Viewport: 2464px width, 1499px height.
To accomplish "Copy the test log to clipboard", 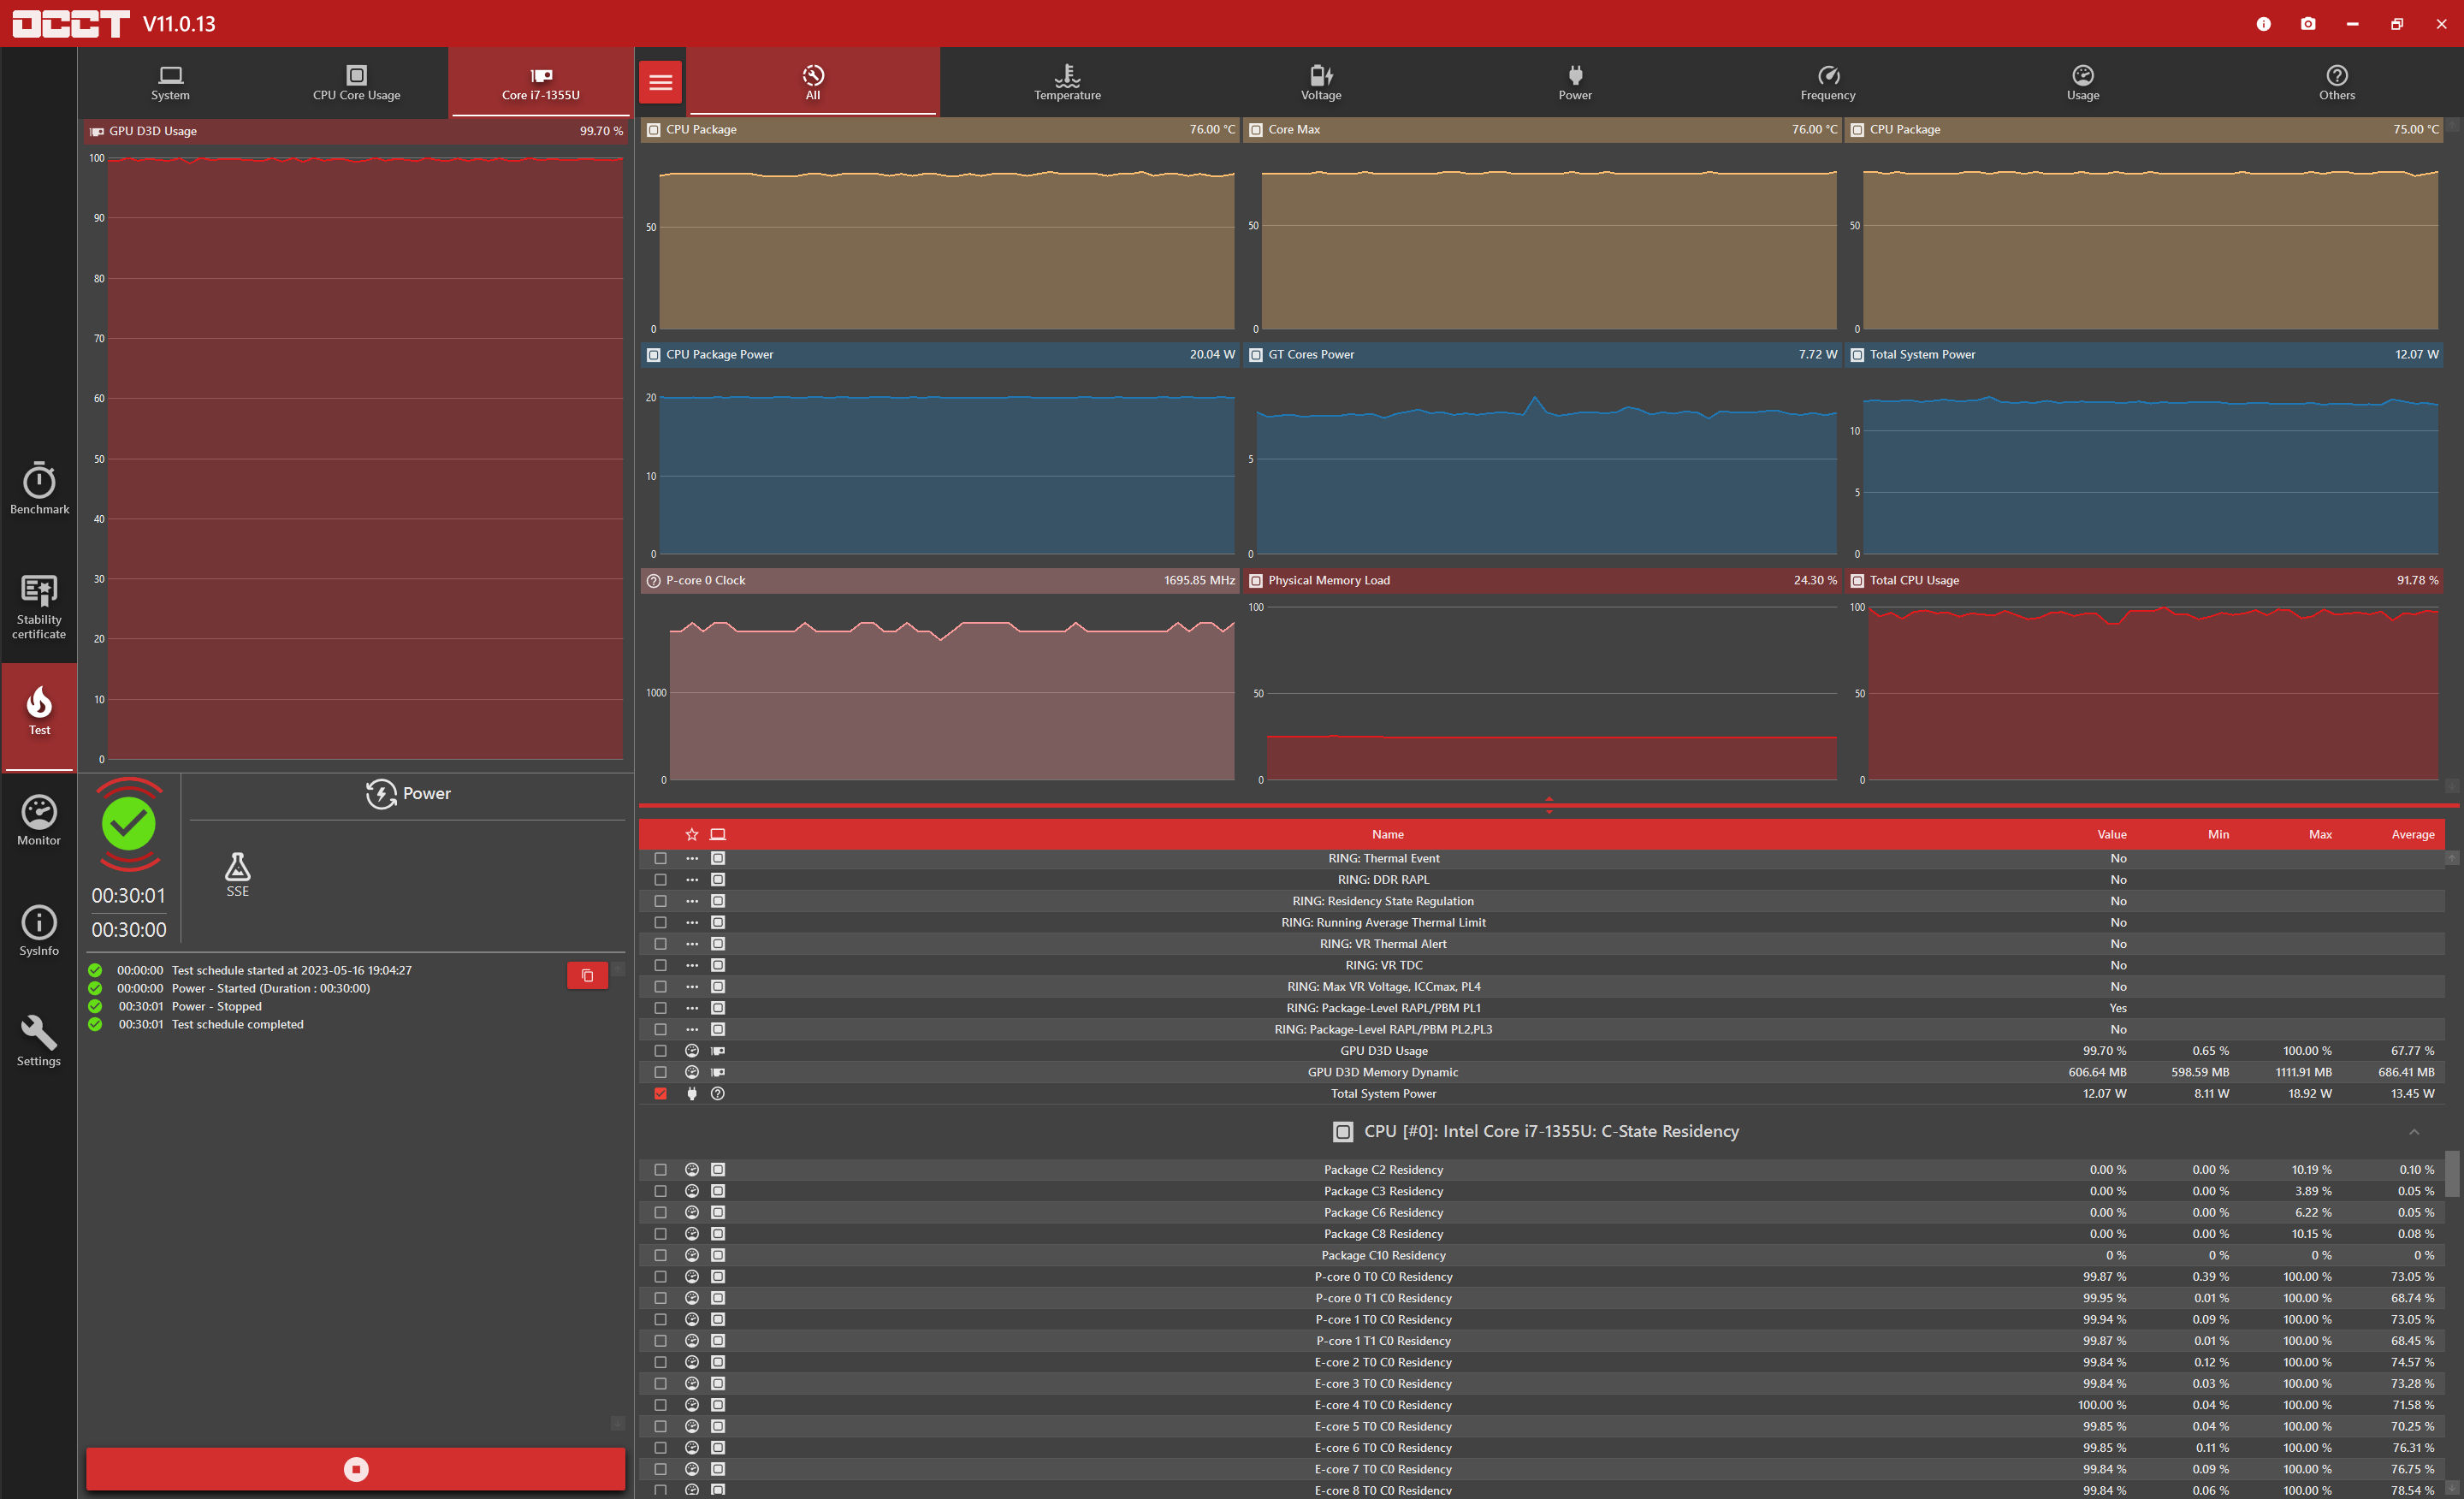I will tap(587, 975).
